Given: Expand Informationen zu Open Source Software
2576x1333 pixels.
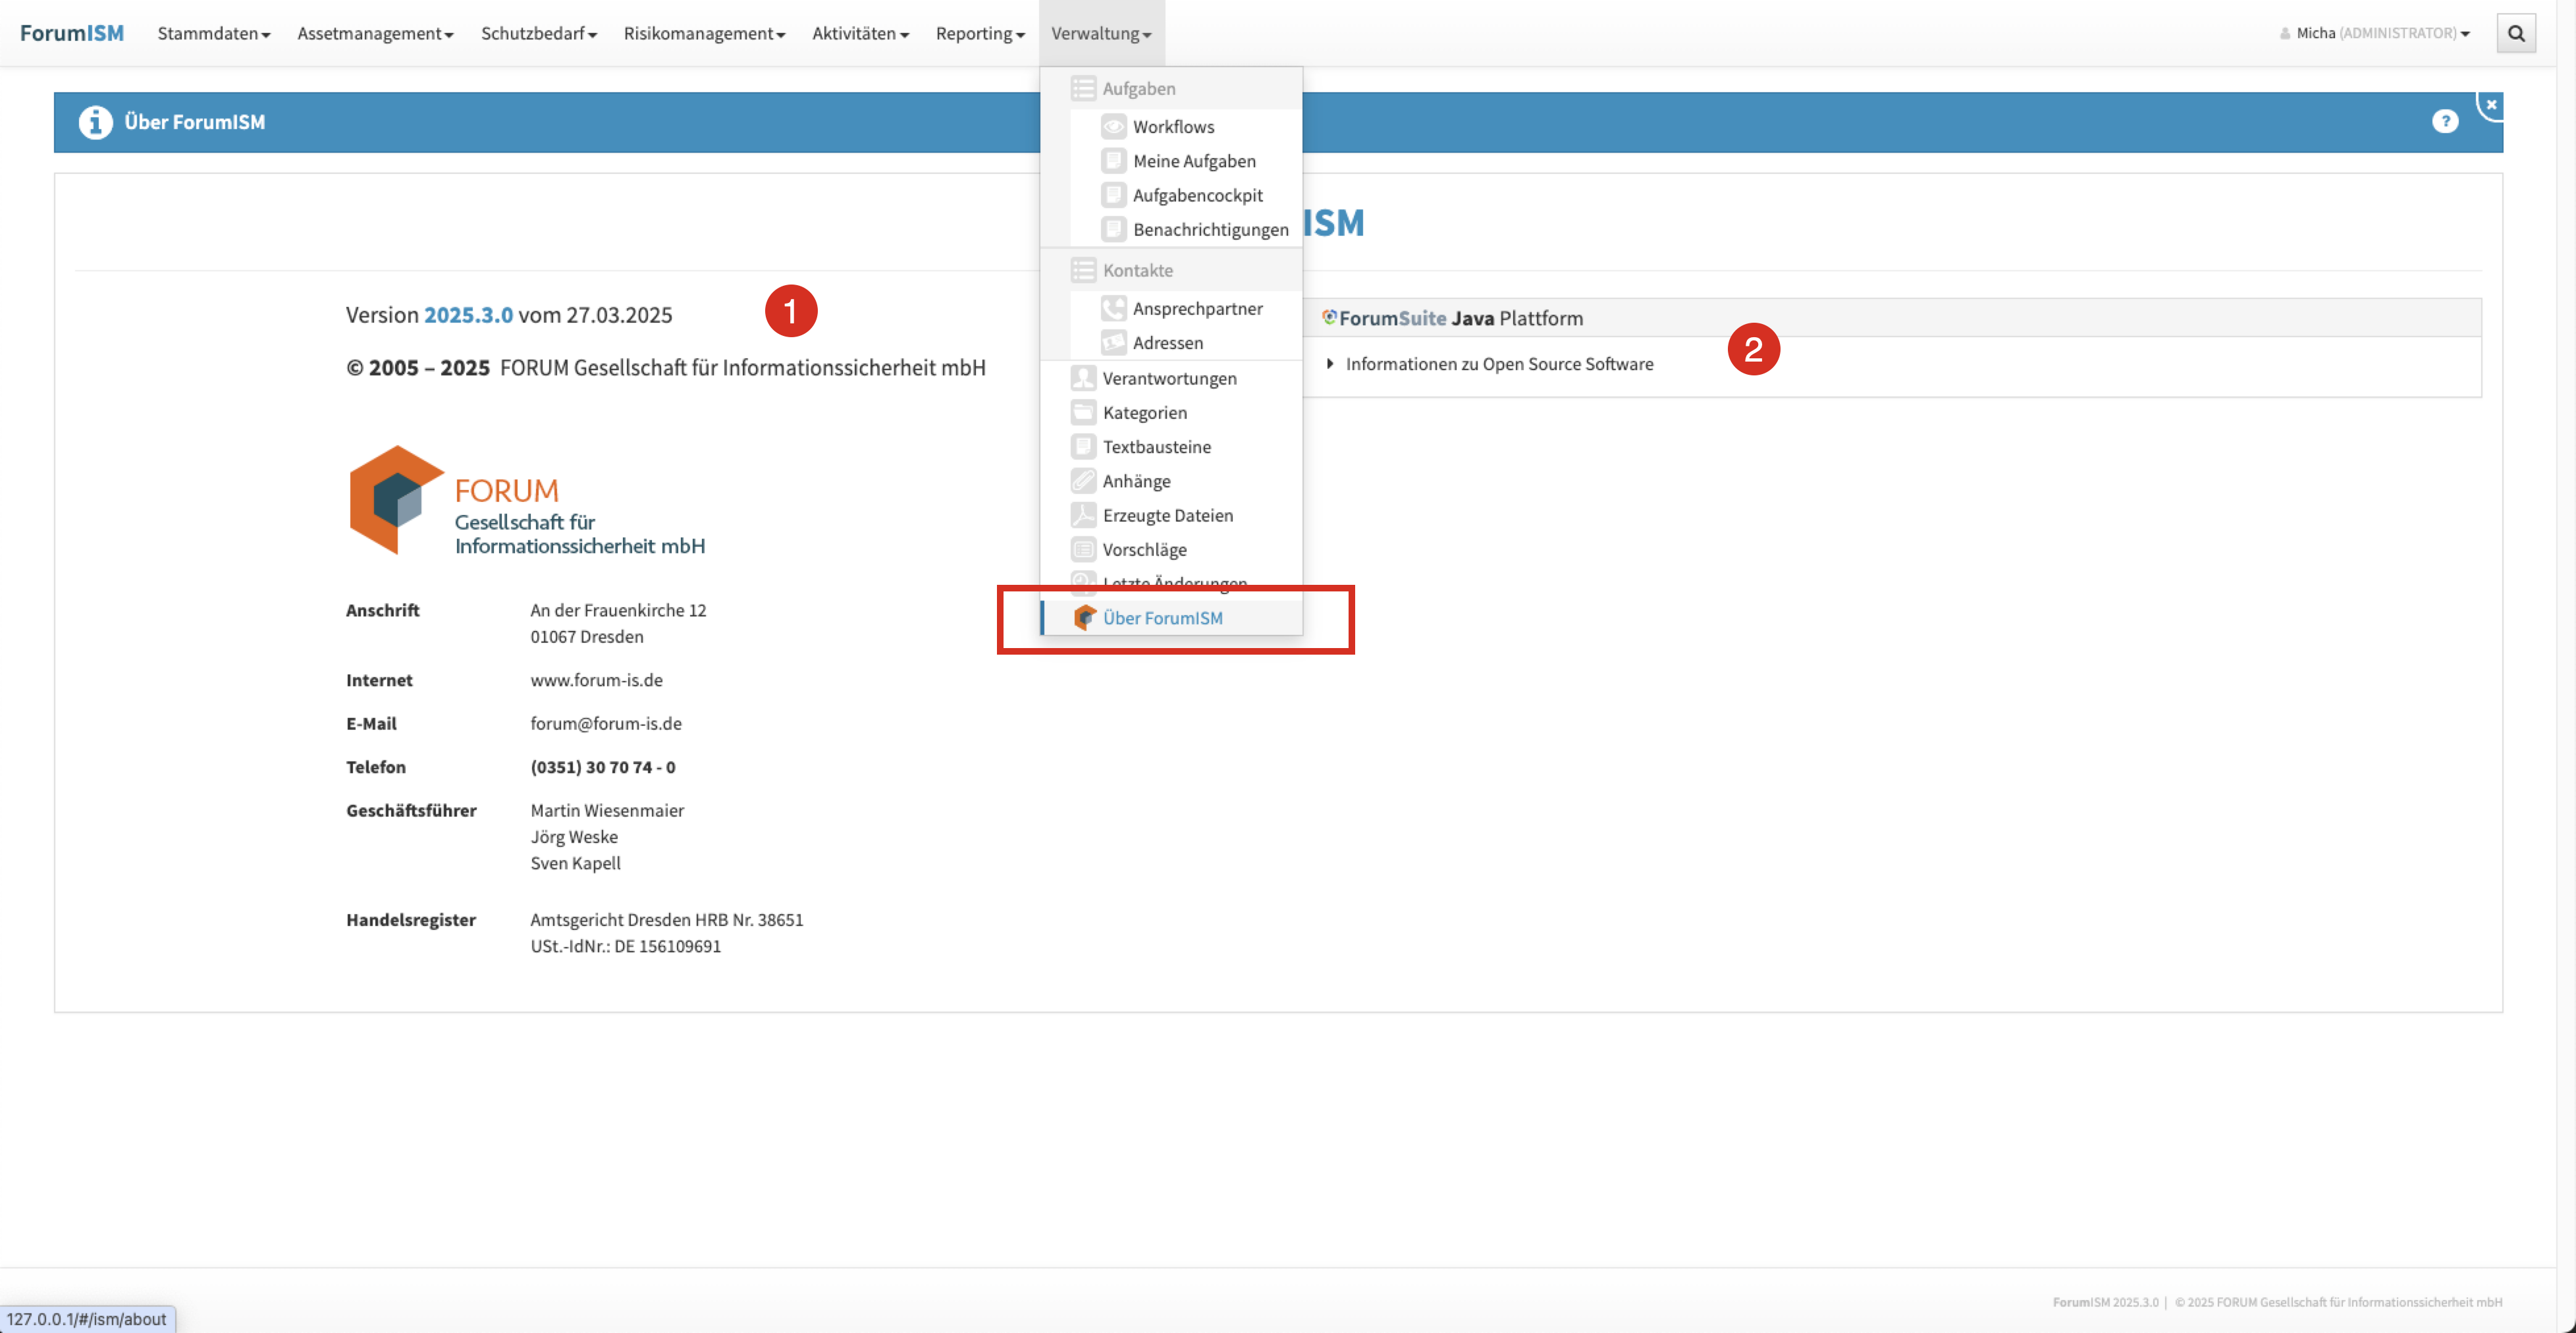Looking at the screenshot, I should (x=1498, y=364).
